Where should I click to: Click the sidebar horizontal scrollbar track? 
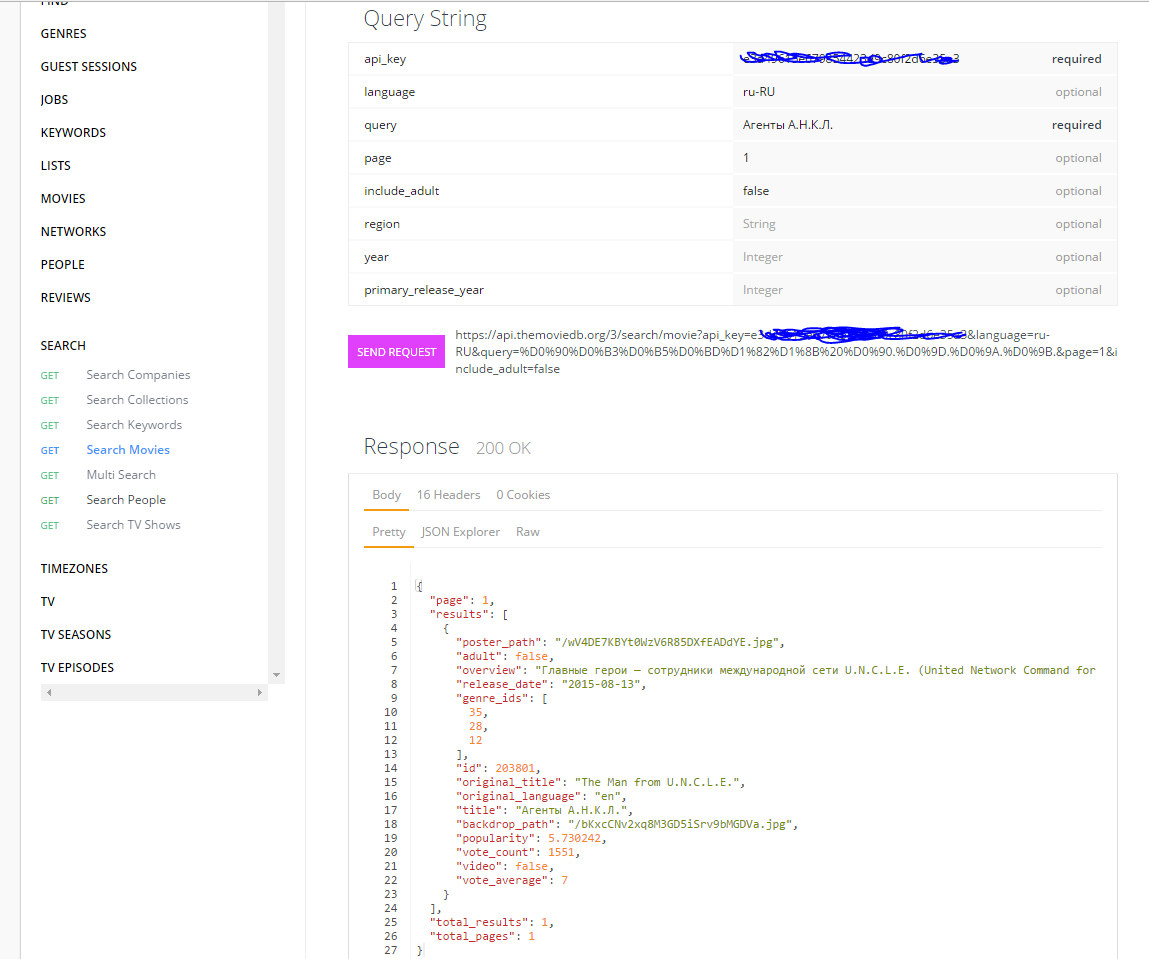(x=150, y=692)
